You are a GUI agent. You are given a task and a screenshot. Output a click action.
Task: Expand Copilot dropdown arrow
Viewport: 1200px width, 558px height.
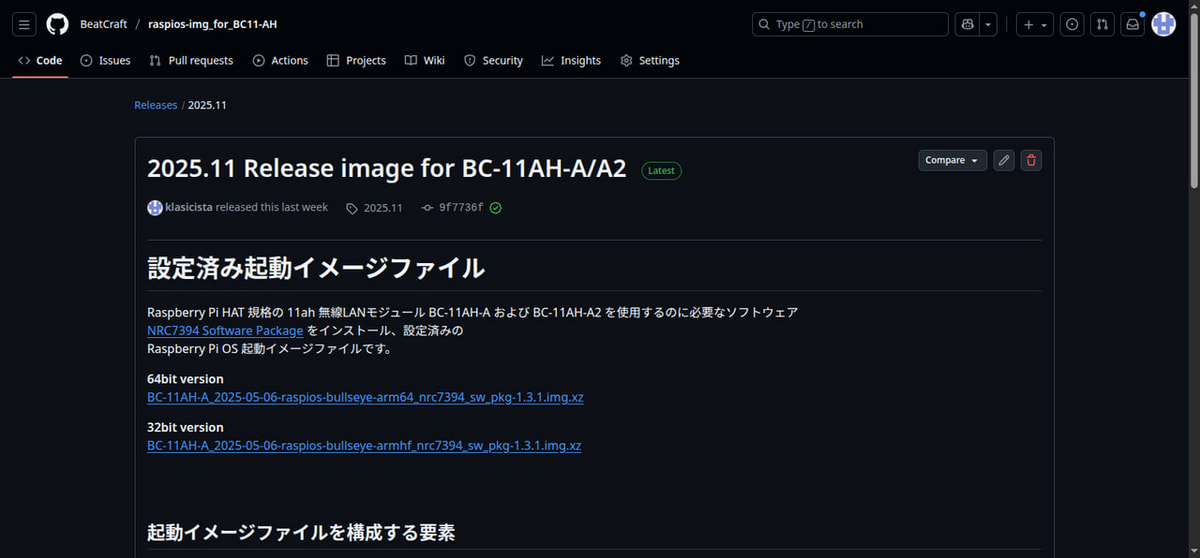click(988, 24)
